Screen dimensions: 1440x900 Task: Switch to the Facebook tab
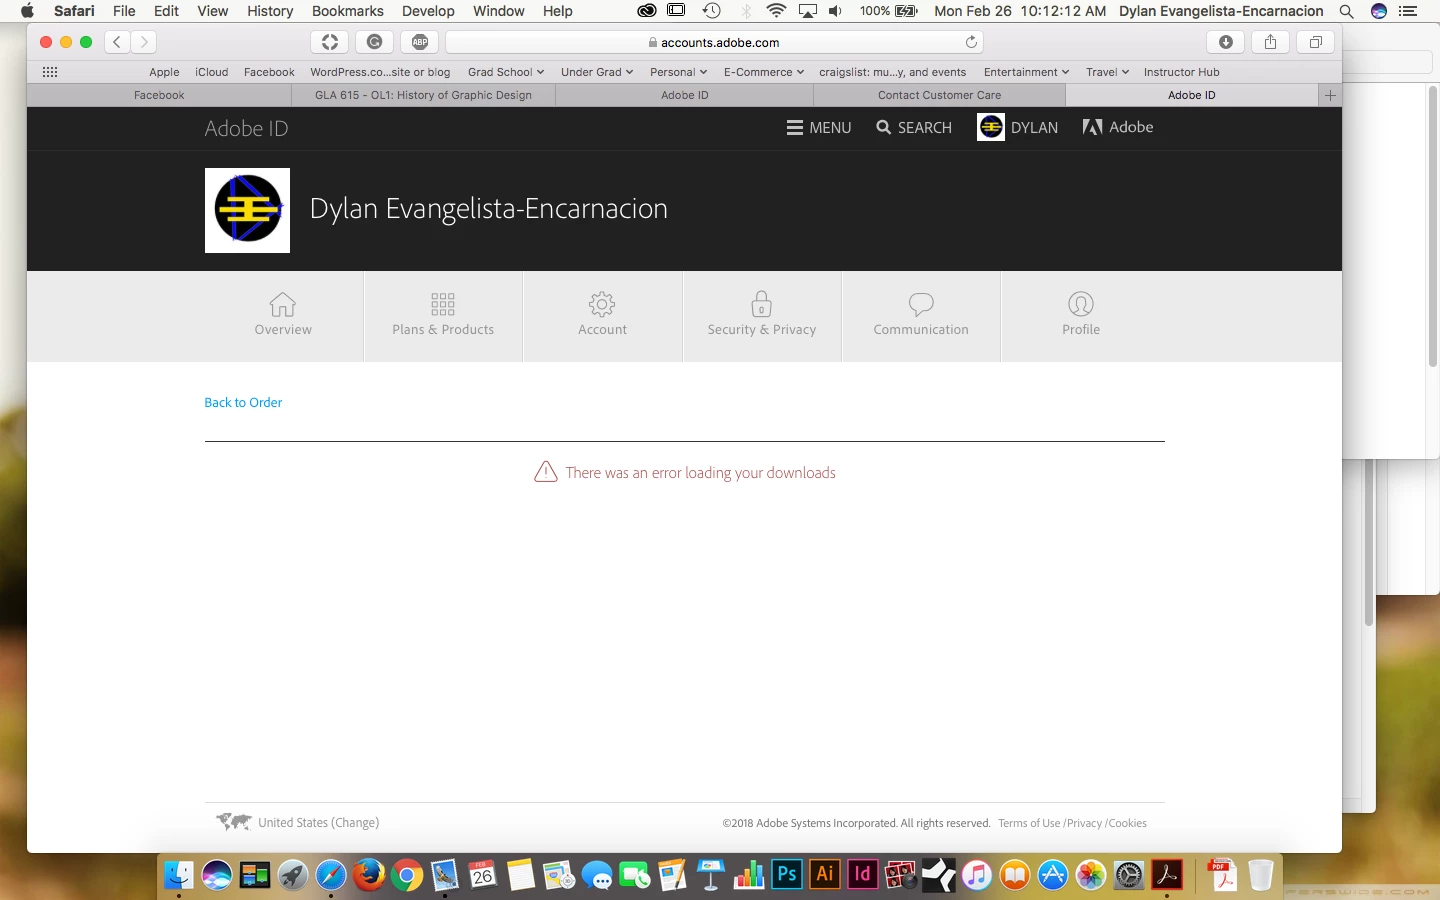click(159, 95)
